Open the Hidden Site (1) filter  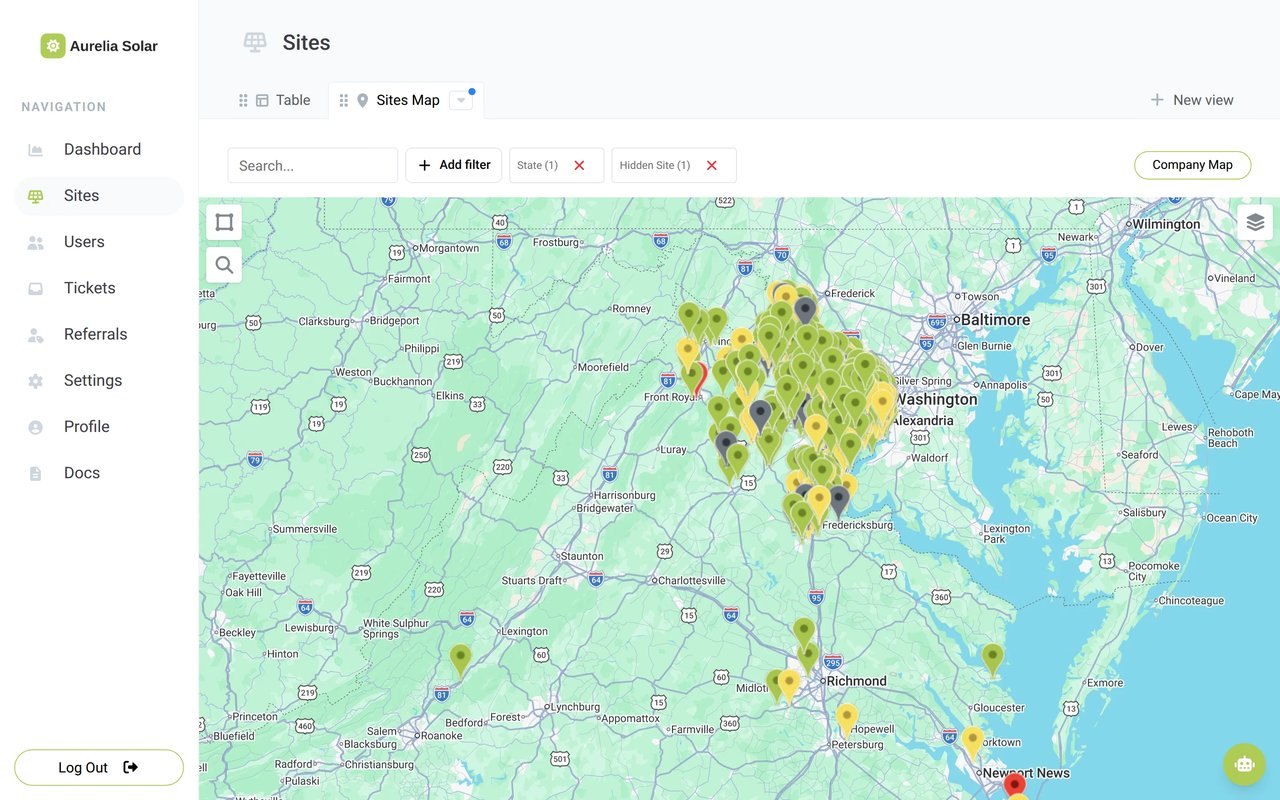coord(655,165)
